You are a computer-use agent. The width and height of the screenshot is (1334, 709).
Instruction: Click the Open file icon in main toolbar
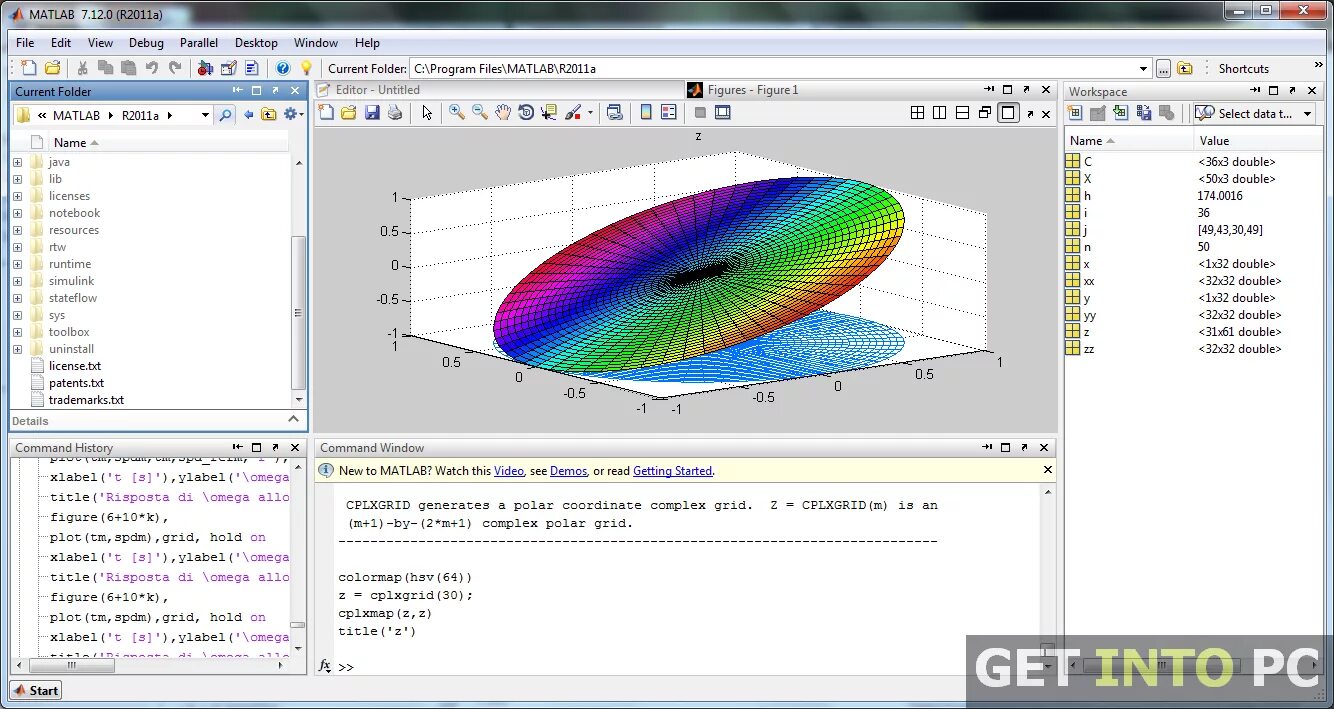(52, 68)
